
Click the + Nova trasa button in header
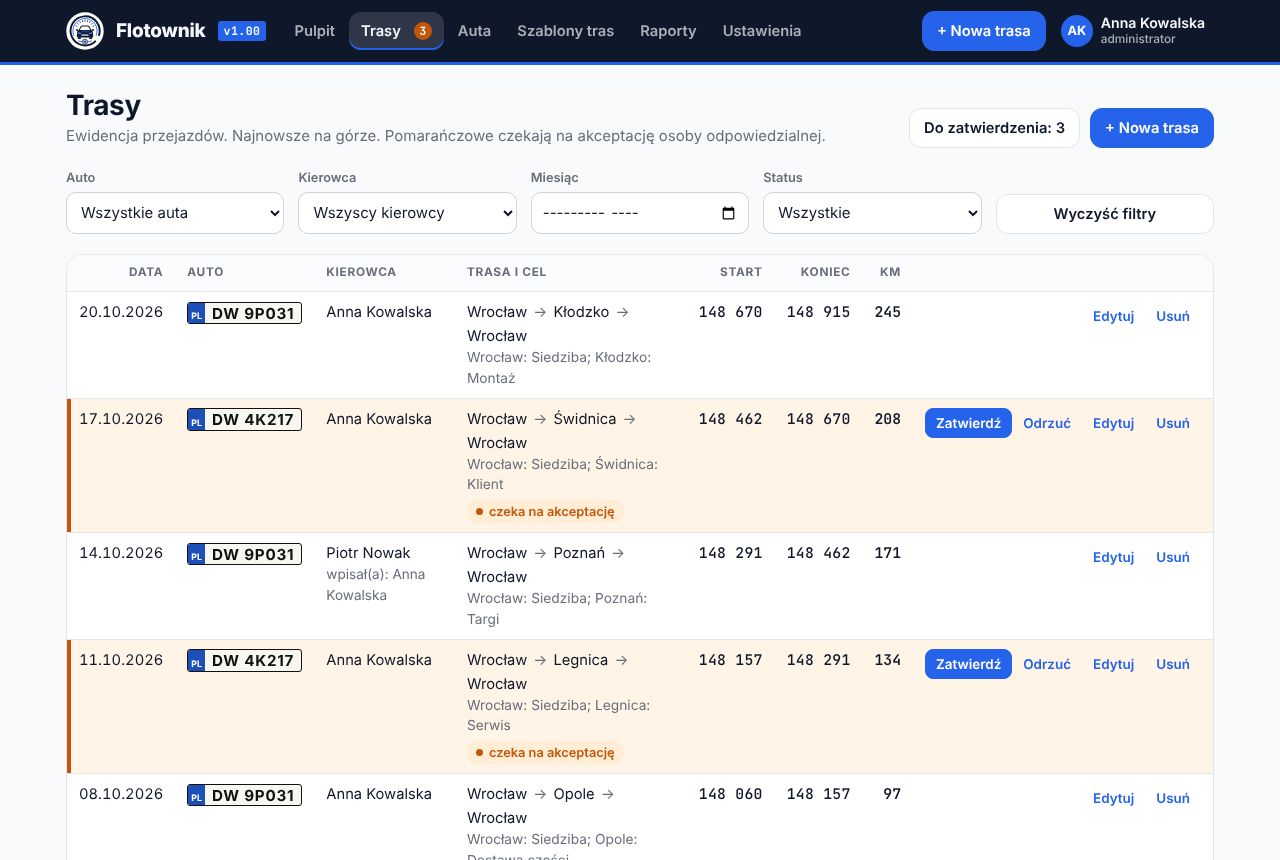(984, 31)
